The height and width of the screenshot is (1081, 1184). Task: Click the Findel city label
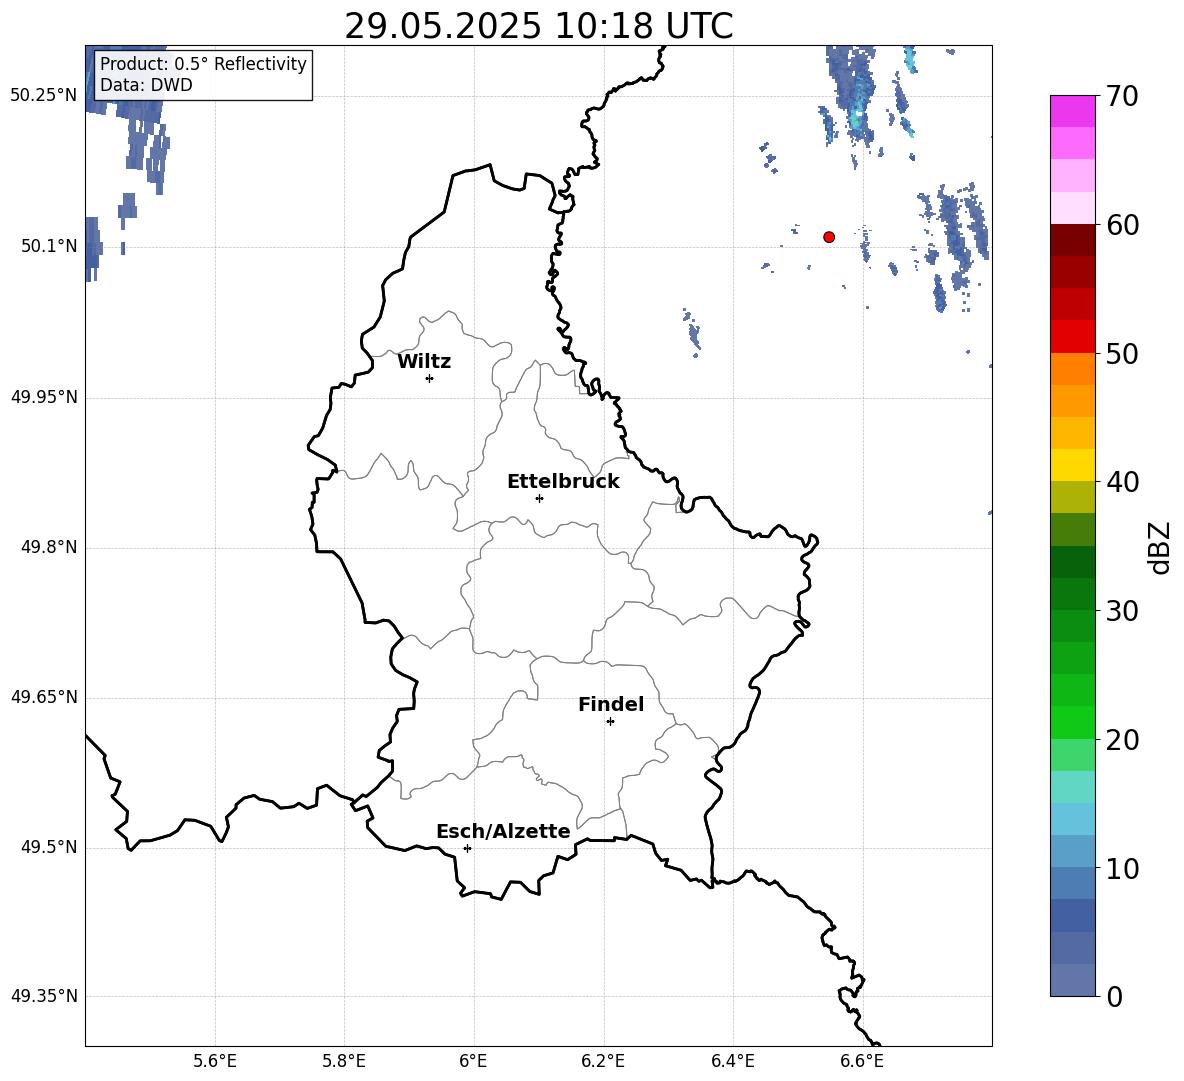pyautogui.click(x=611, y=704)
